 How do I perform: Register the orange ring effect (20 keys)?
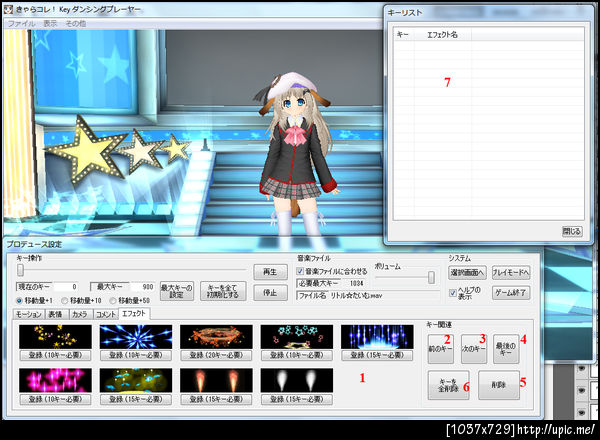point(216,355)
